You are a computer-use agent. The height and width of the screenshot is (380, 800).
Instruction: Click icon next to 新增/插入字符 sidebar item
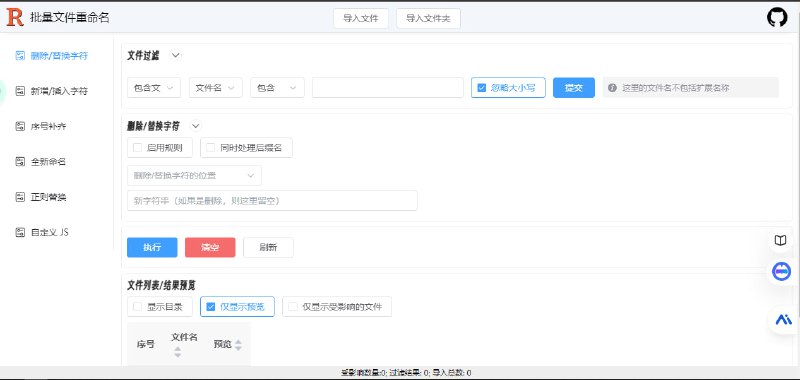coord(20,91)
